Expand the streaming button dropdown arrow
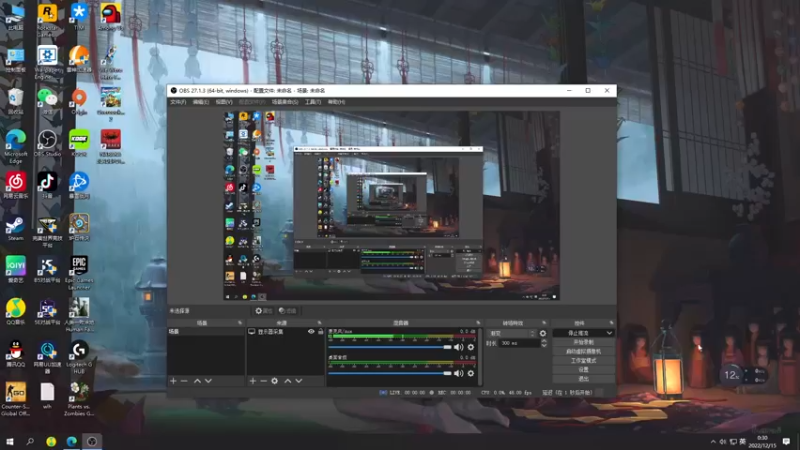 (609, 333)
